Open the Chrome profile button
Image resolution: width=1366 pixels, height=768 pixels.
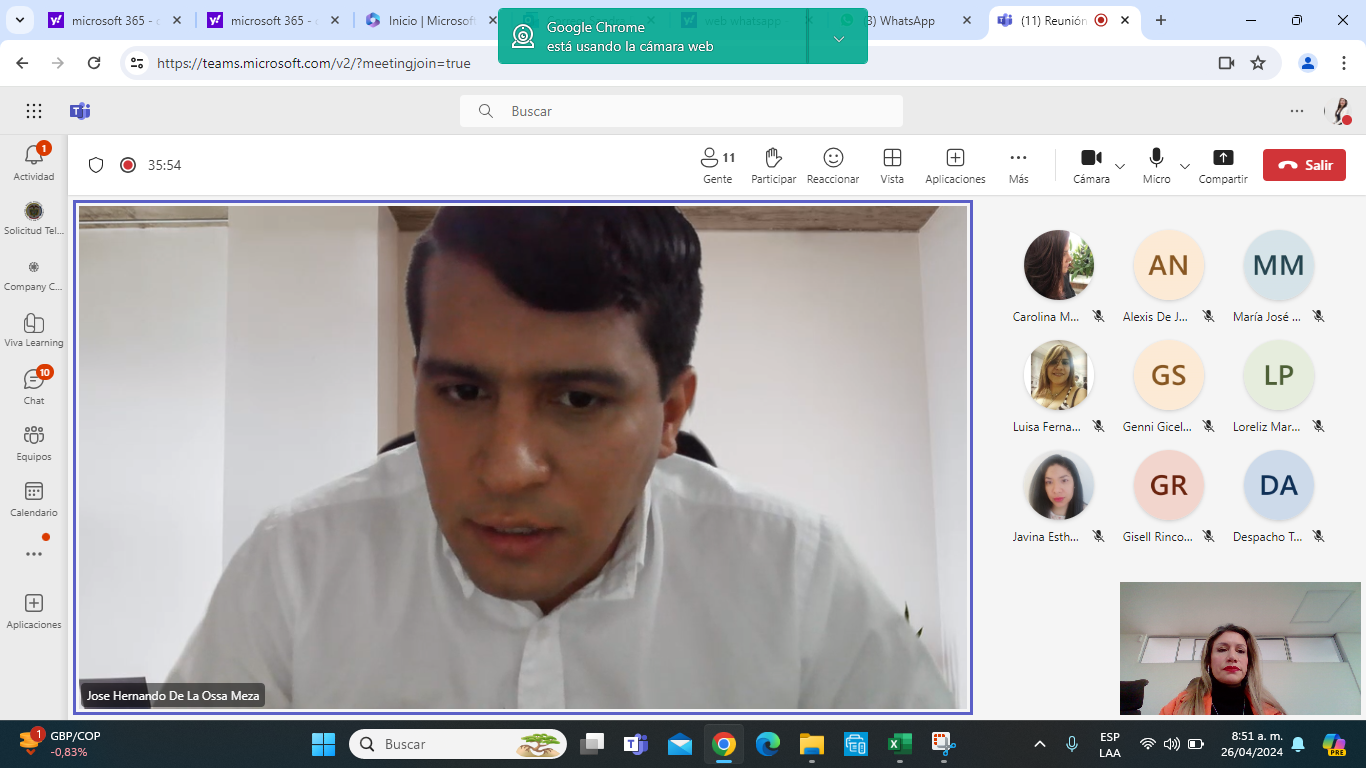click(1308, 63)
